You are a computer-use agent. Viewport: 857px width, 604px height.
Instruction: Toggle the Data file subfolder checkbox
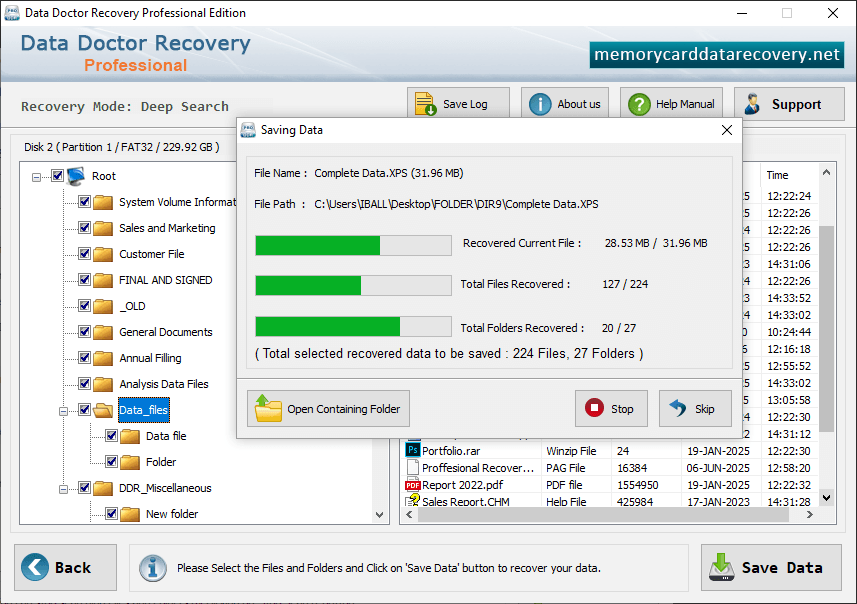click(x=111, y=436)
